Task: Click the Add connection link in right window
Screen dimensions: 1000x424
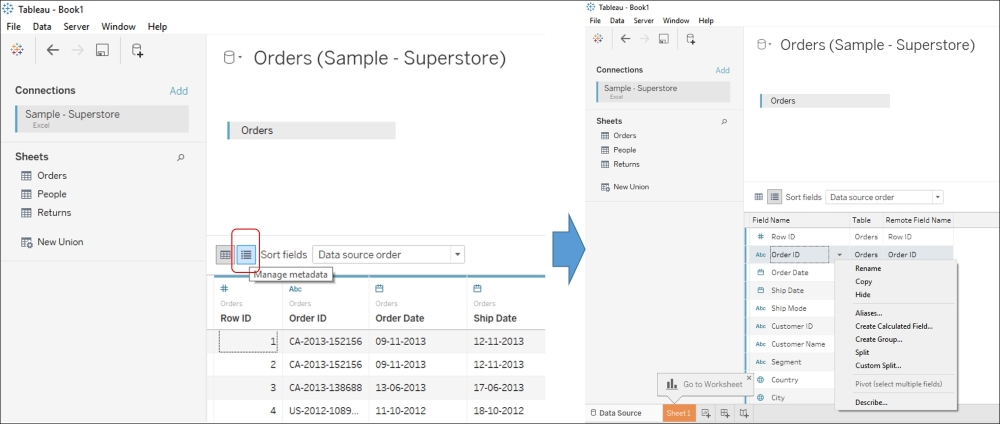Action: click(722, 70)
